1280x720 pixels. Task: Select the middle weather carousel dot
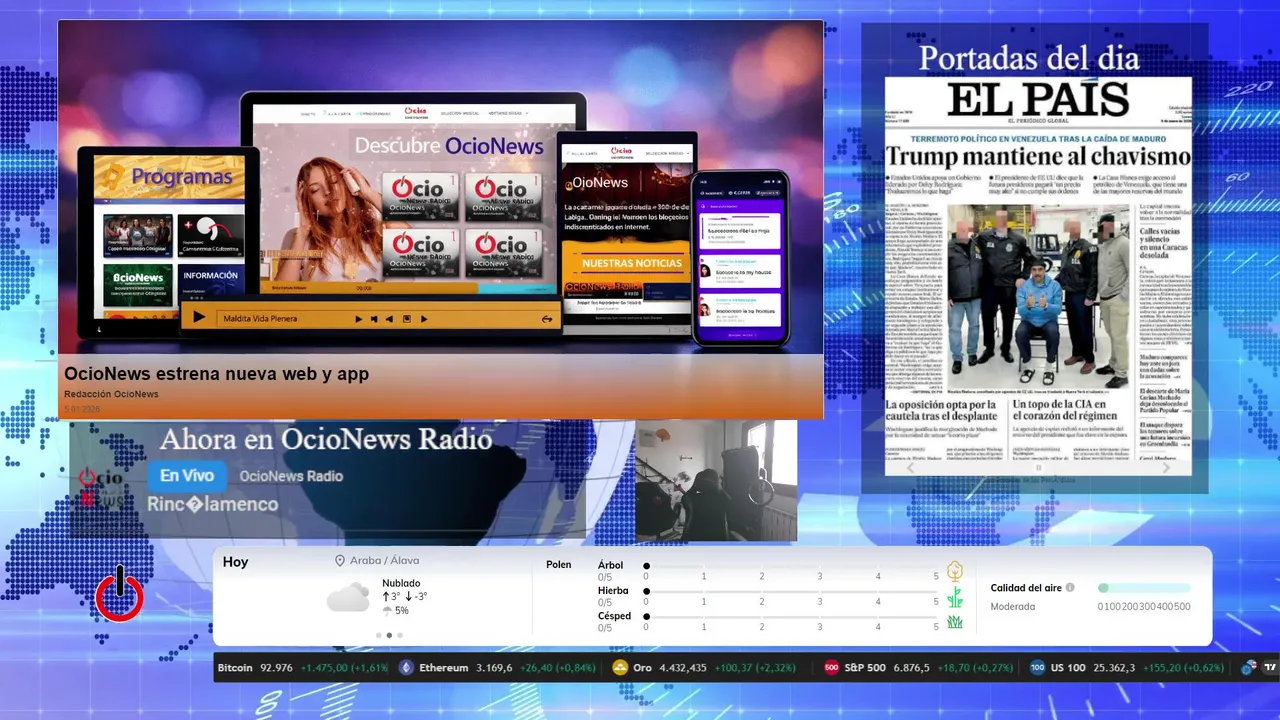[x=389, y=635]
